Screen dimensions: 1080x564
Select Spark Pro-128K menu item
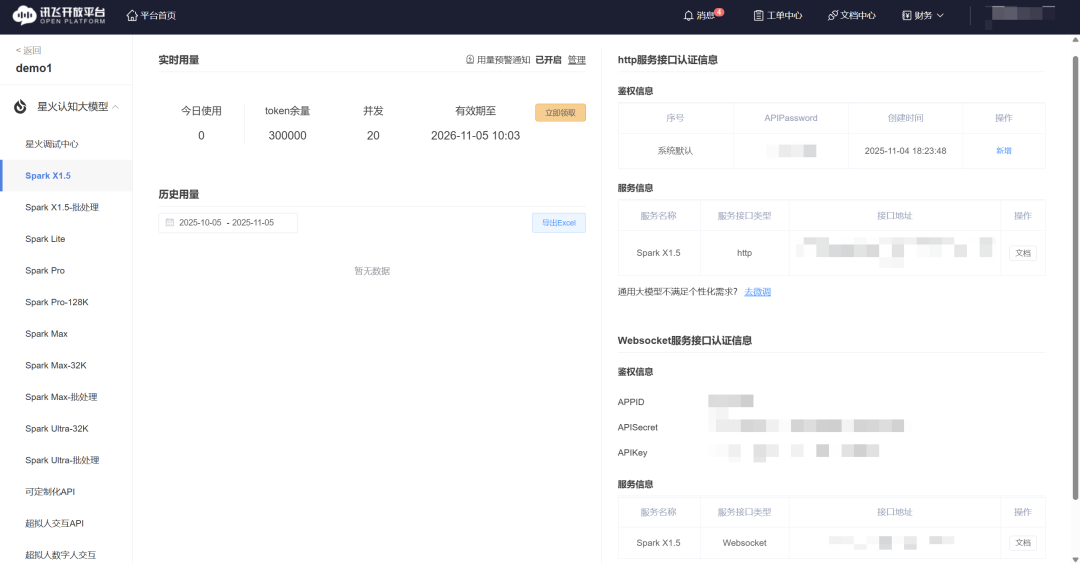point(56,302)
